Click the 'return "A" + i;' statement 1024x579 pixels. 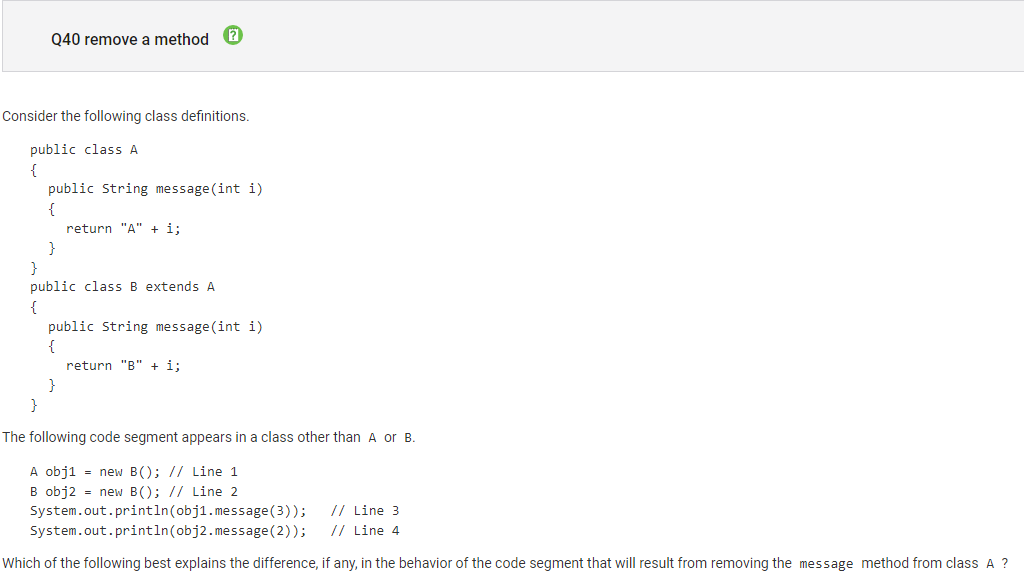(123, 228)
